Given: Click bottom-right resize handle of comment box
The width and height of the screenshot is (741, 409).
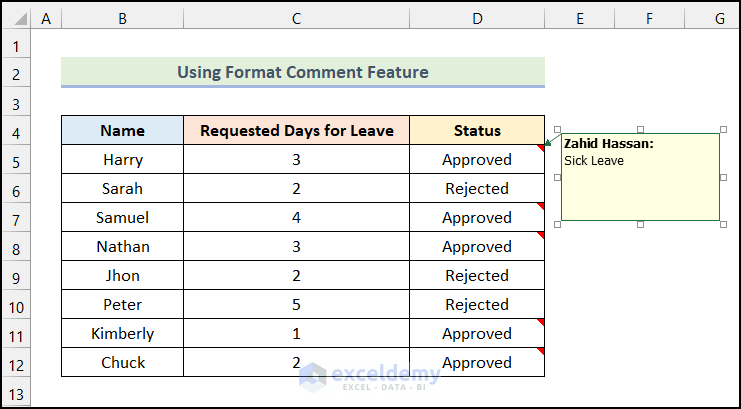Looking at the screenshot, I should point(723,223).
